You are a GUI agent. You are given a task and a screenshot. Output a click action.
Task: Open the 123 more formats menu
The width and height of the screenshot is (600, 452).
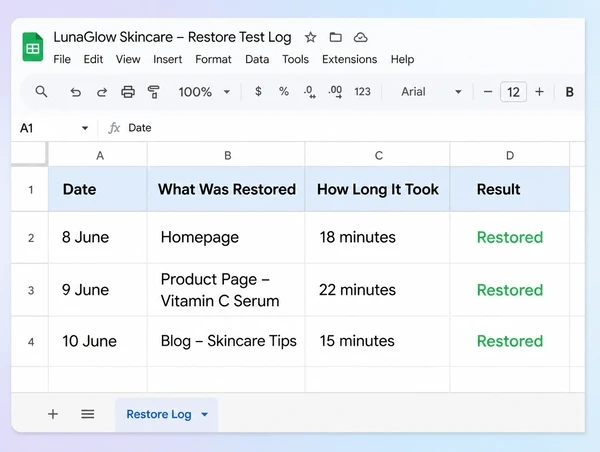click(362, 92)
